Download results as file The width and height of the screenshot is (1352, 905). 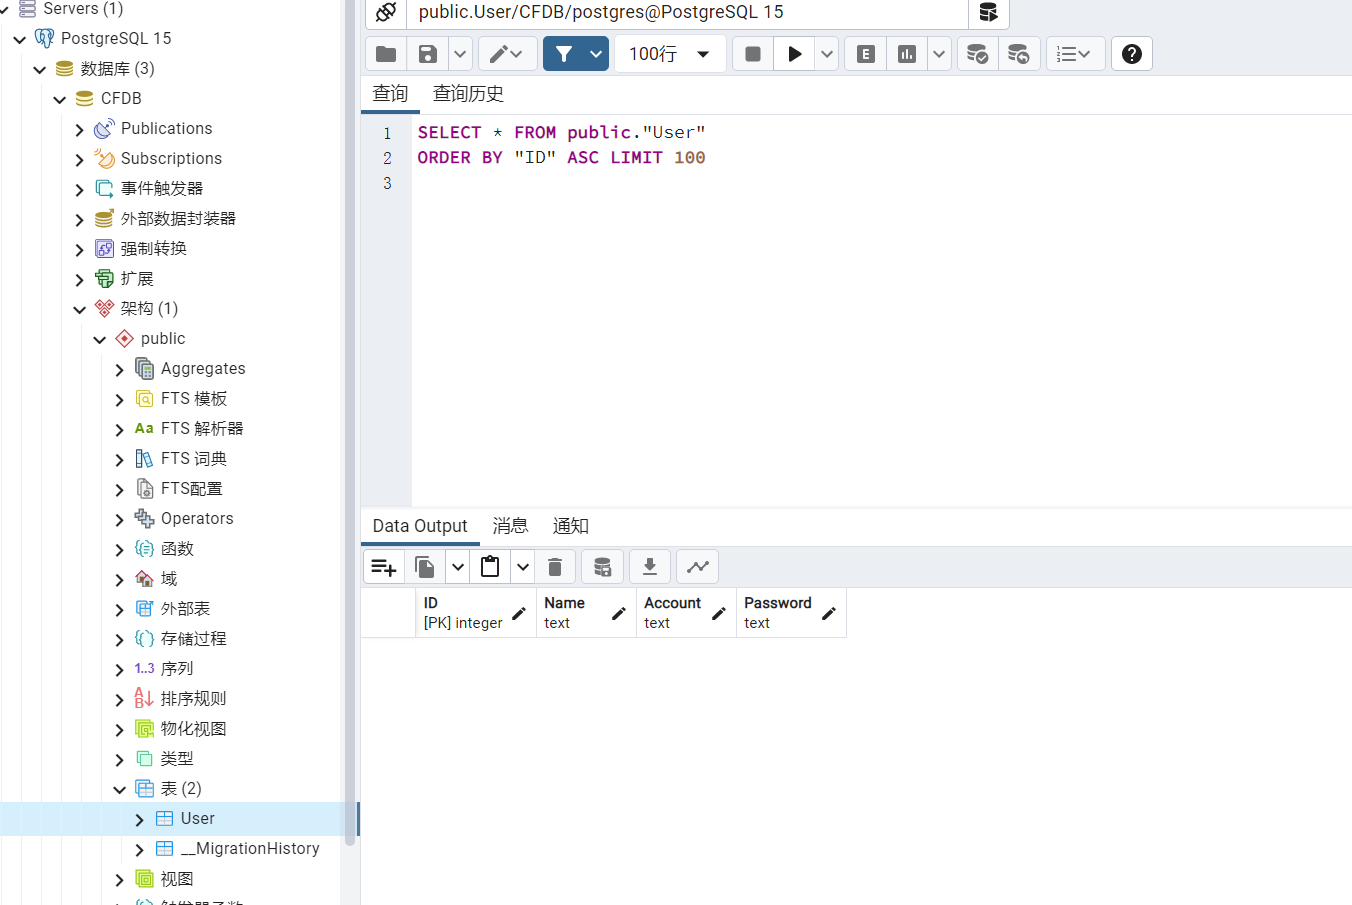(x=649, y=567)
